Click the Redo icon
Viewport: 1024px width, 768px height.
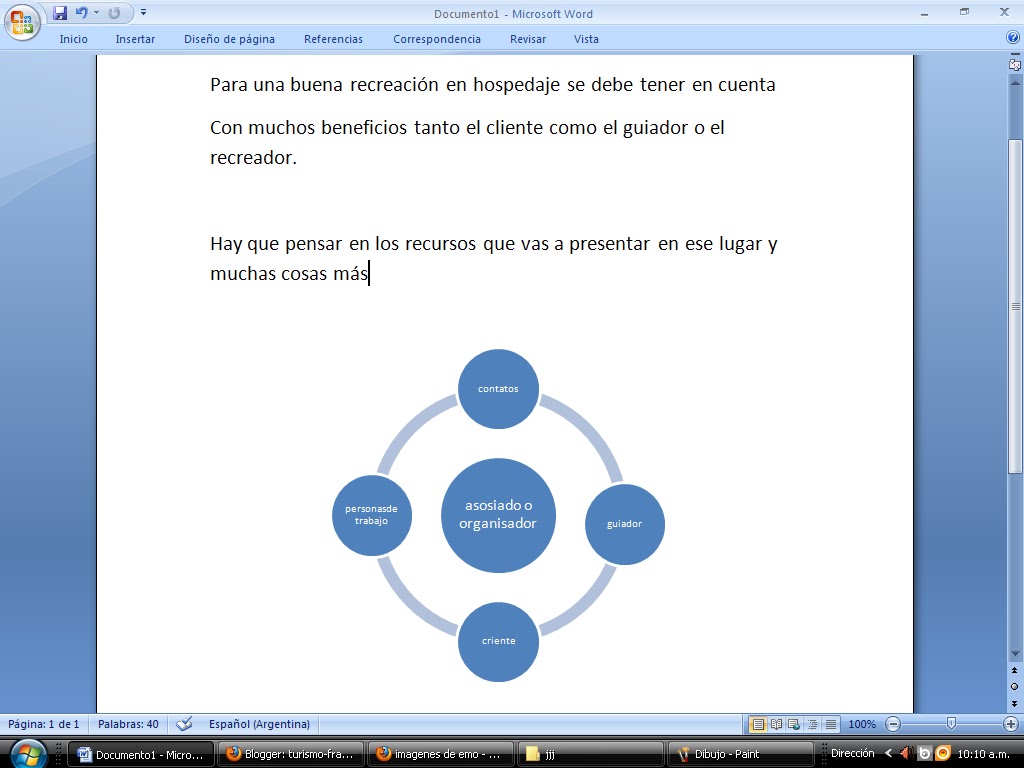[114, 13]
